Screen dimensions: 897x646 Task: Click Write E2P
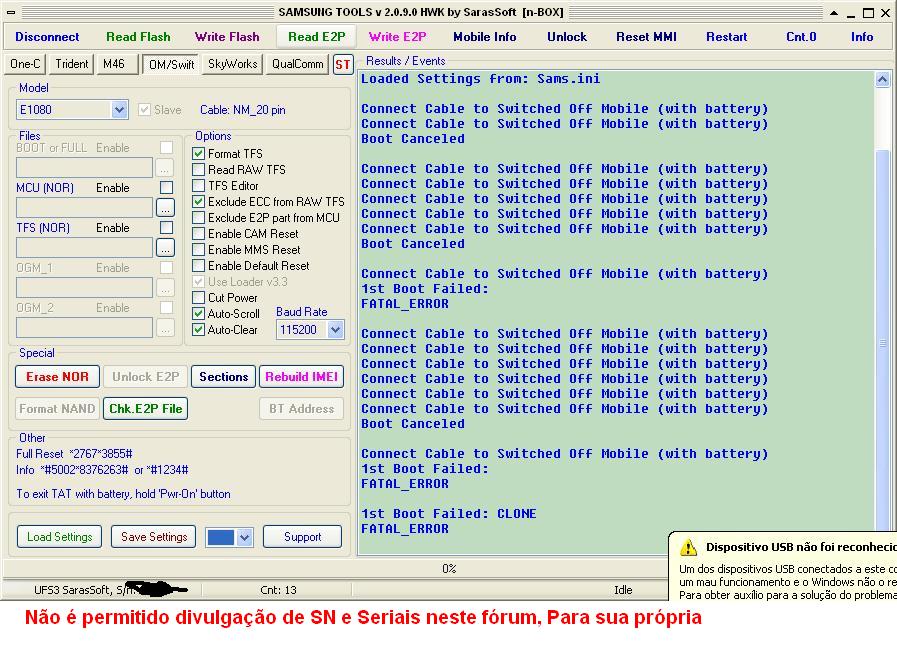pos(398,37)
